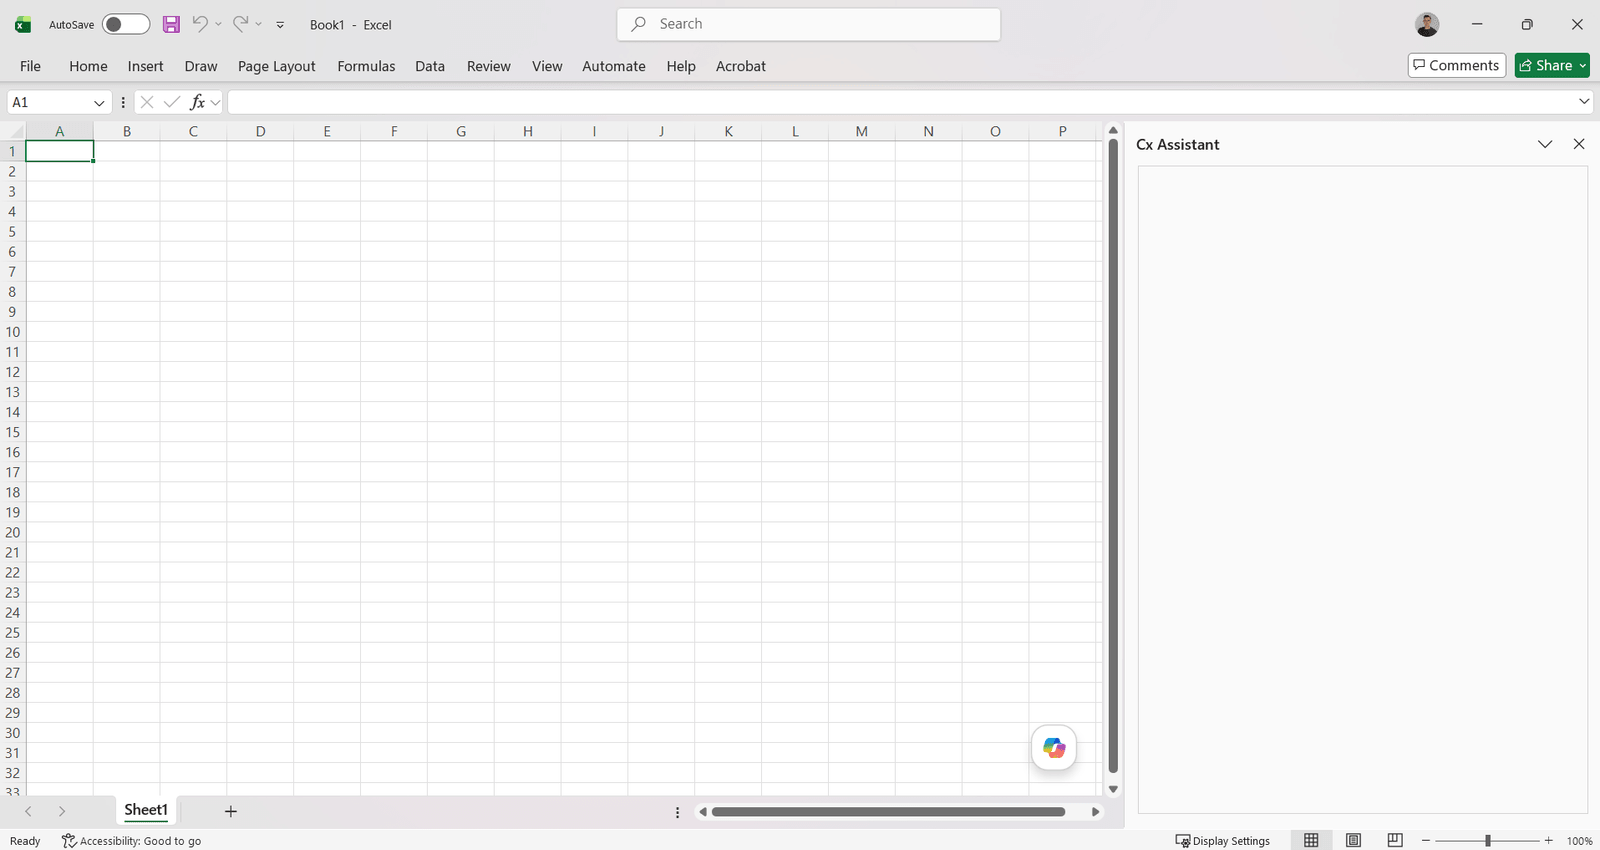The width and height of the screenshot is (1600, 850).
Task: Click the Save icon in title bar
Action: click(x=171, y=24)
